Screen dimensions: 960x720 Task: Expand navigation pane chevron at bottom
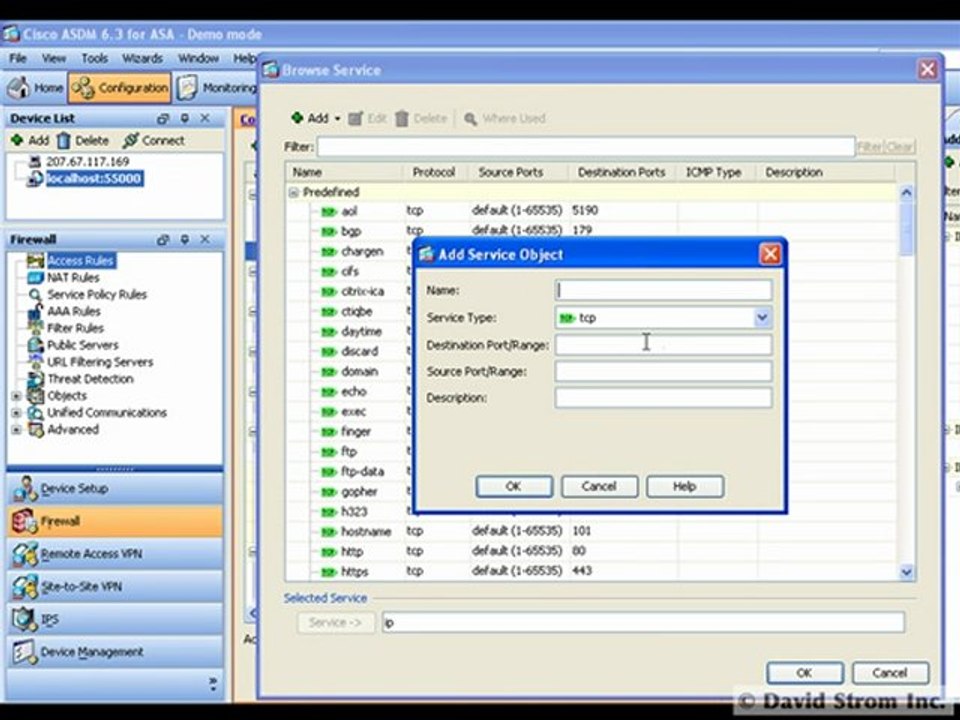coord(212,684)
